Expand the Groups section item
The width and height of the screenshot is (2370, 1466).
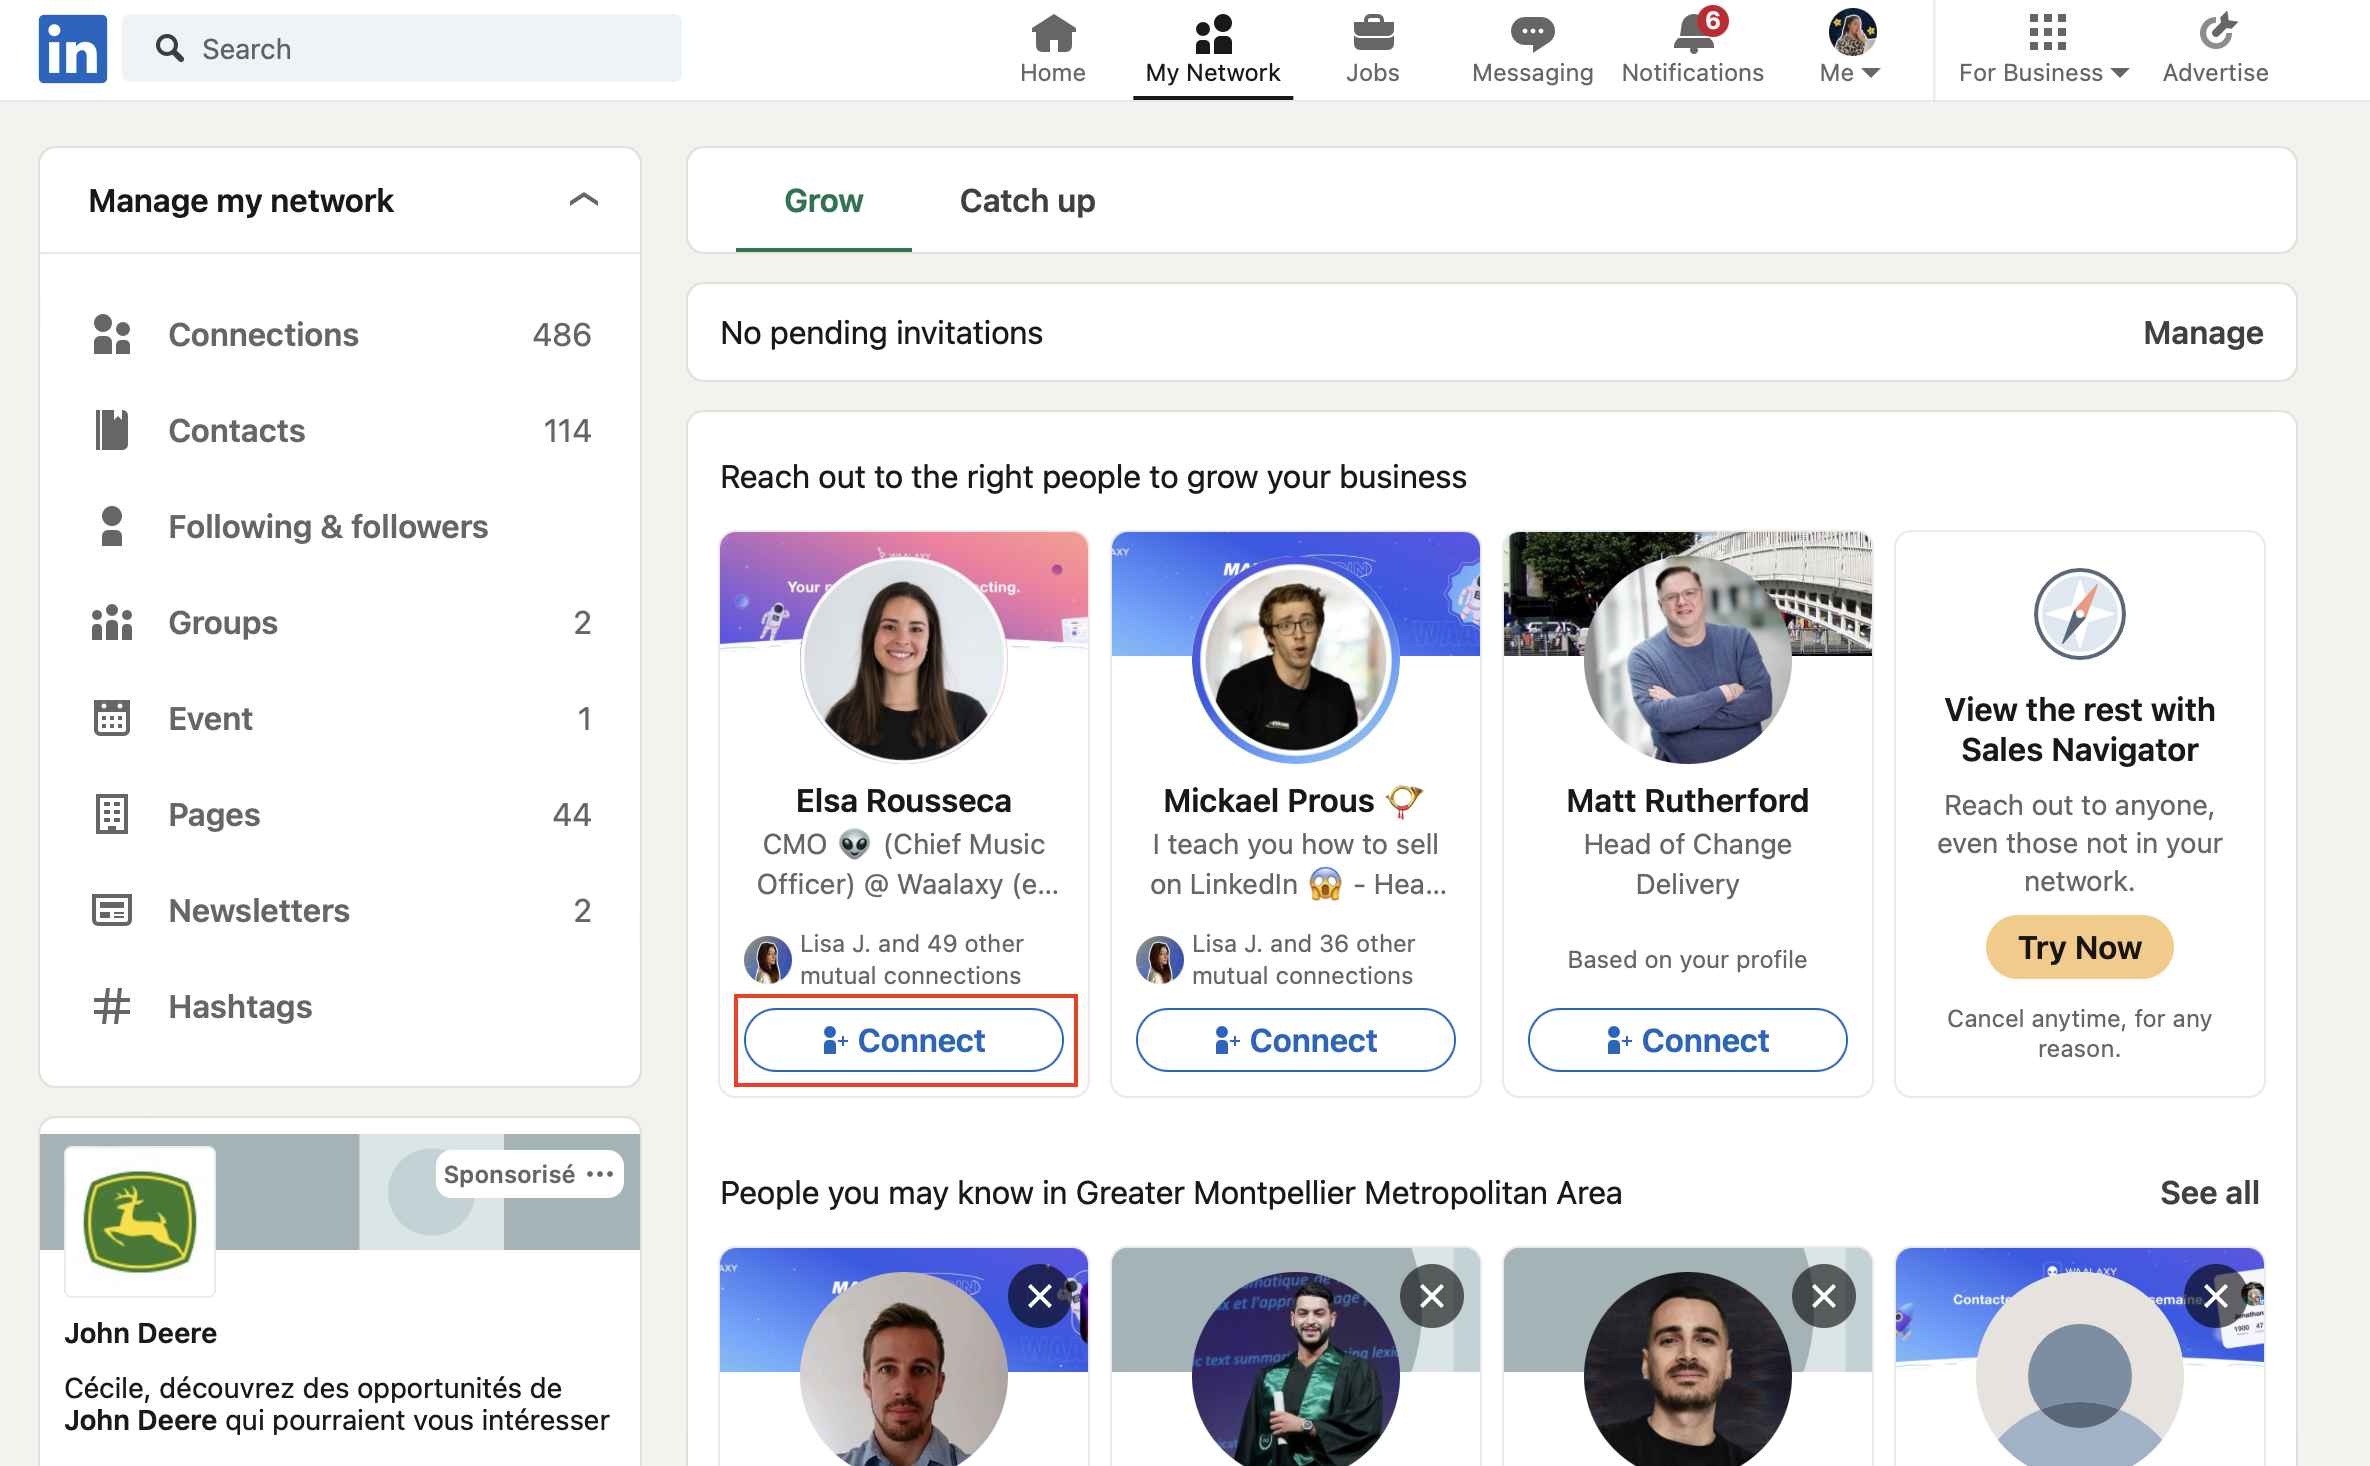click(222, 623)
